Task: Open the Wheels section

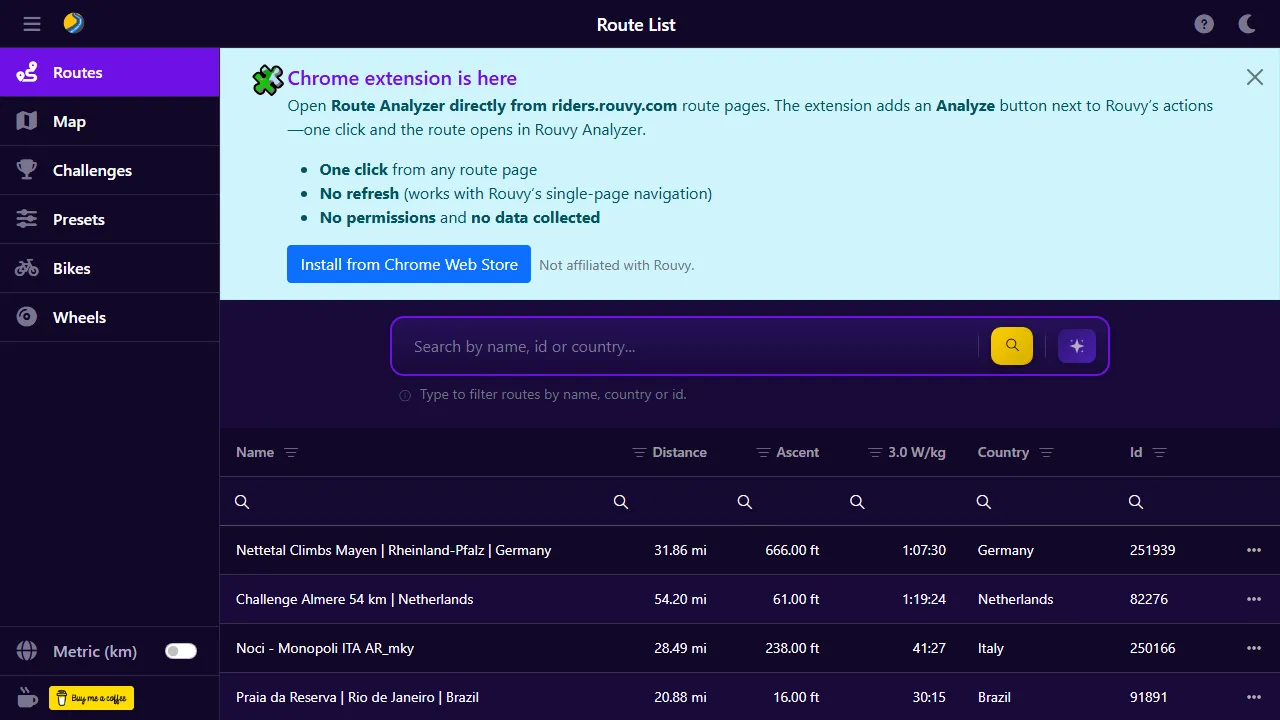Action: tap(78, 317)
